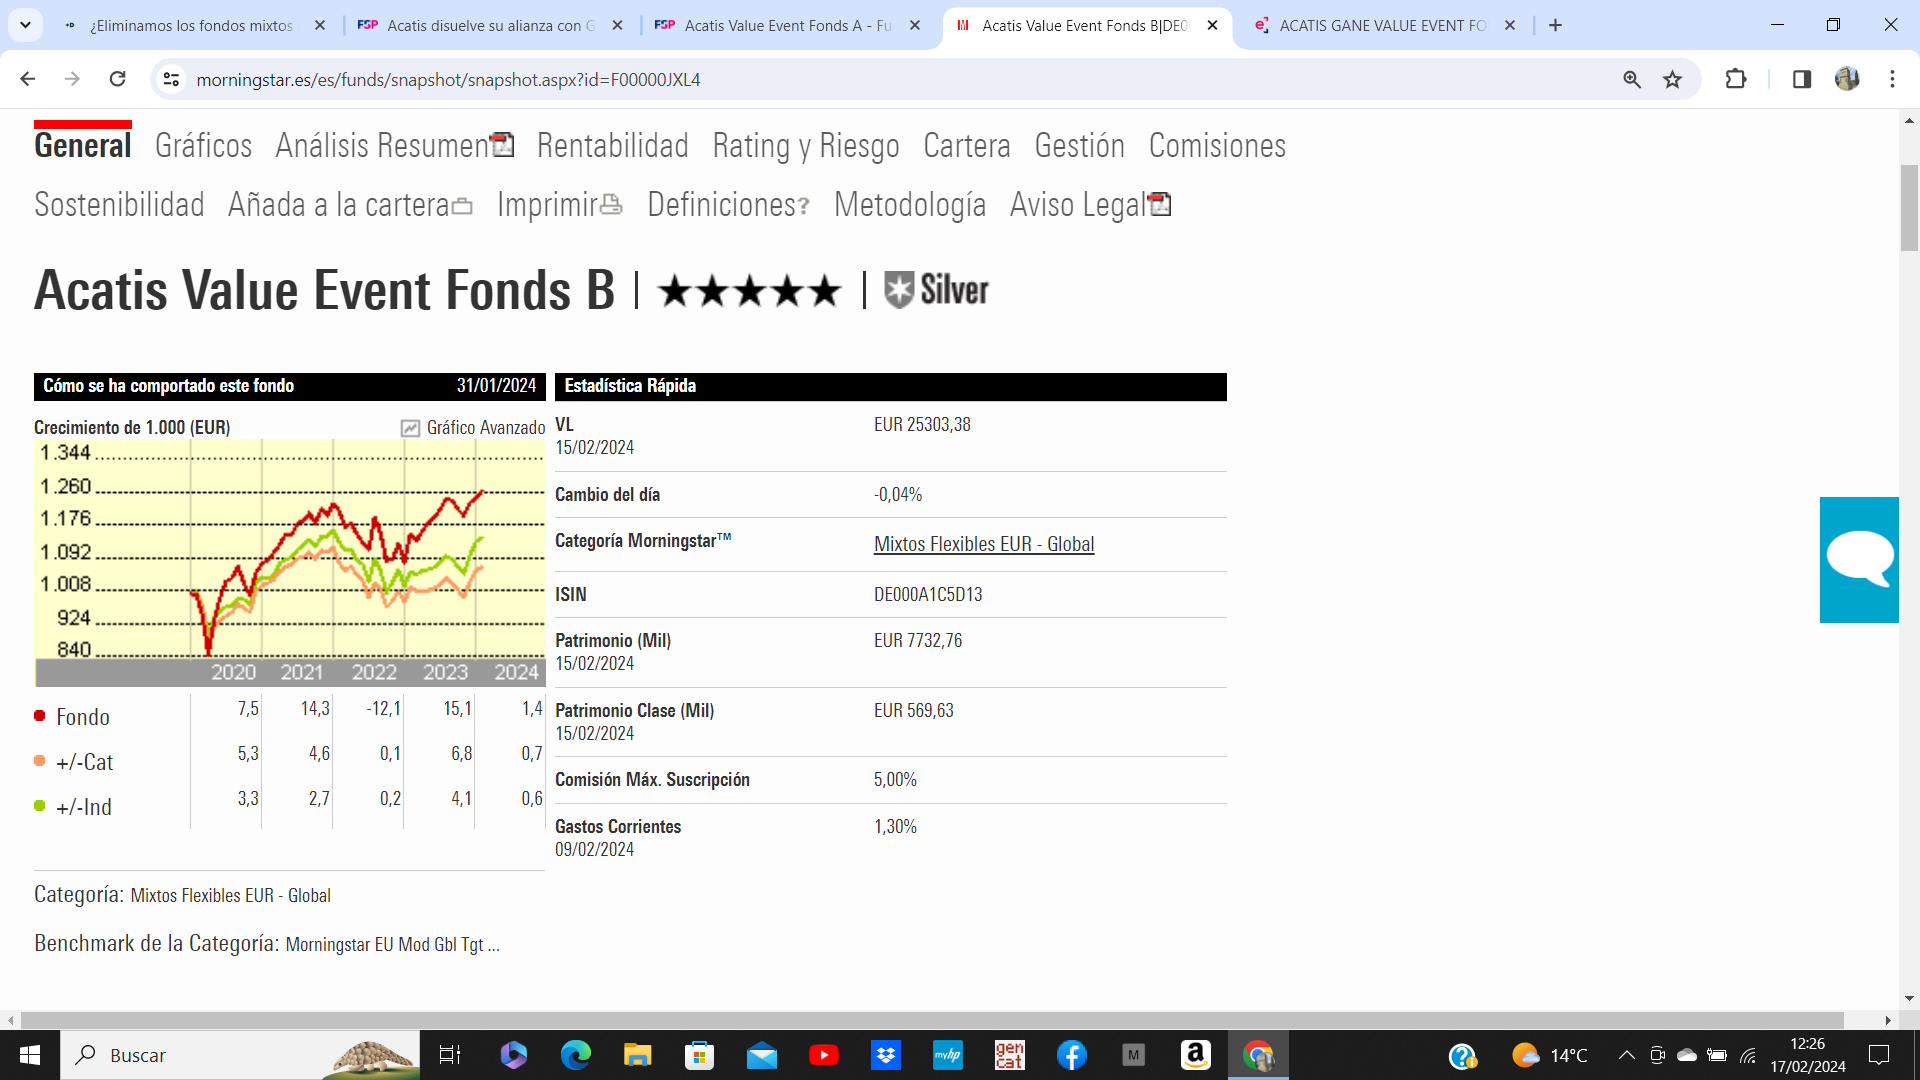Open the Gestión section
The height and width of the screenshot is (1080, 1920).
1079,146
